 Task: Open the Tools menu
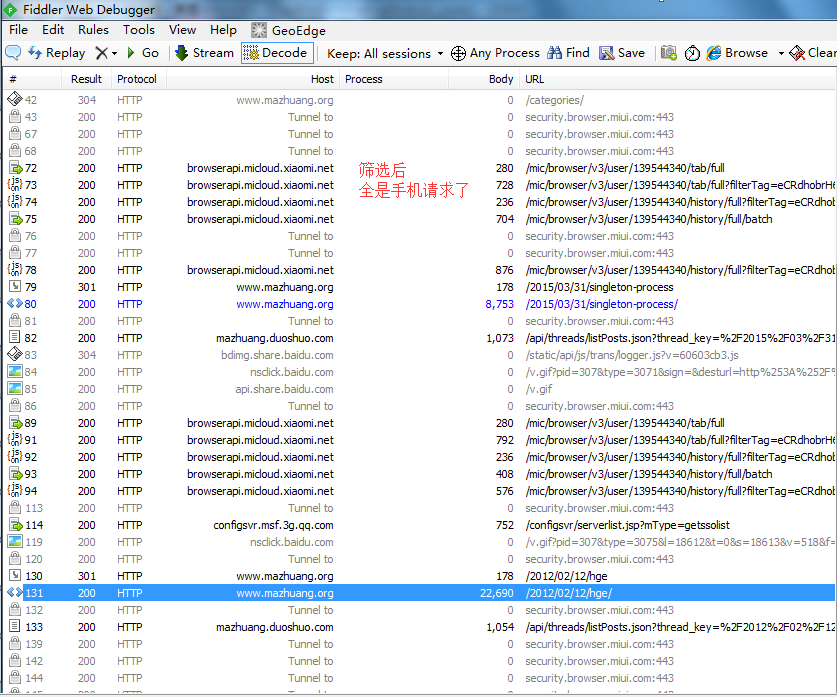[139, 30]
